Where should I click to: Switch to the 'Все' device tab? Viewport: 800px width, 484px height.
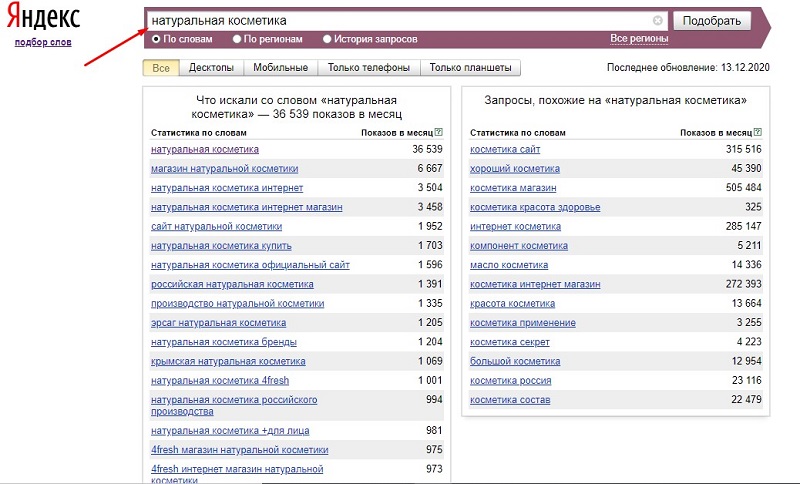point(161,67)
